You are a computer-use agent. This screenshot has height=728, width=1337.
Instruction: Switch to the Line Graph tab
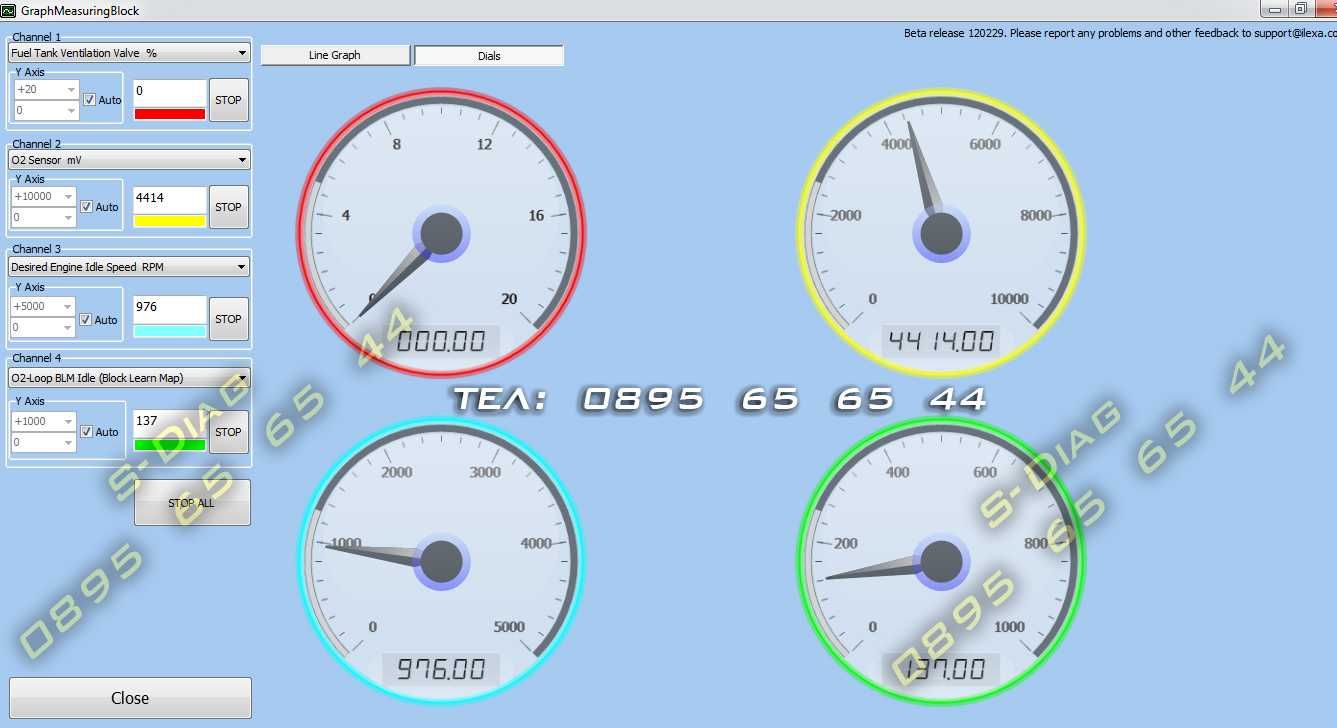(335, 55)
